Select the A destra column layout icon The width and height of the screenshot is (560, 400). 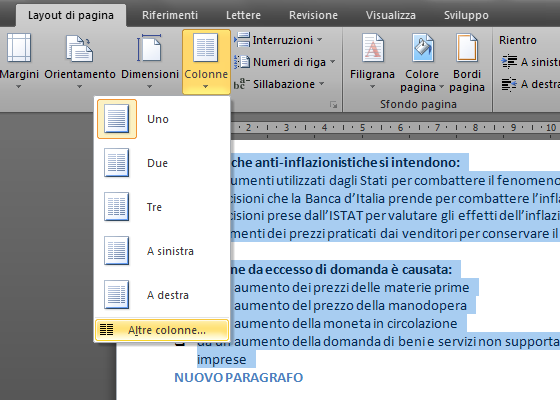coord(117,295)
